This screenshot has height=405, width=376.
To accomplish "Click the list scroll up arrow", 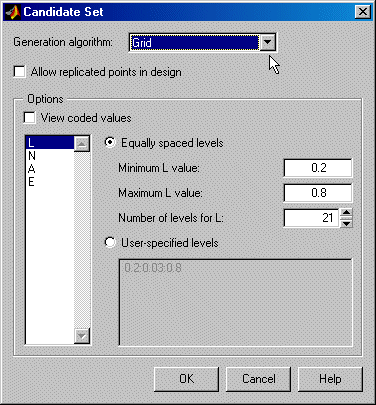I will coord(82,144).
